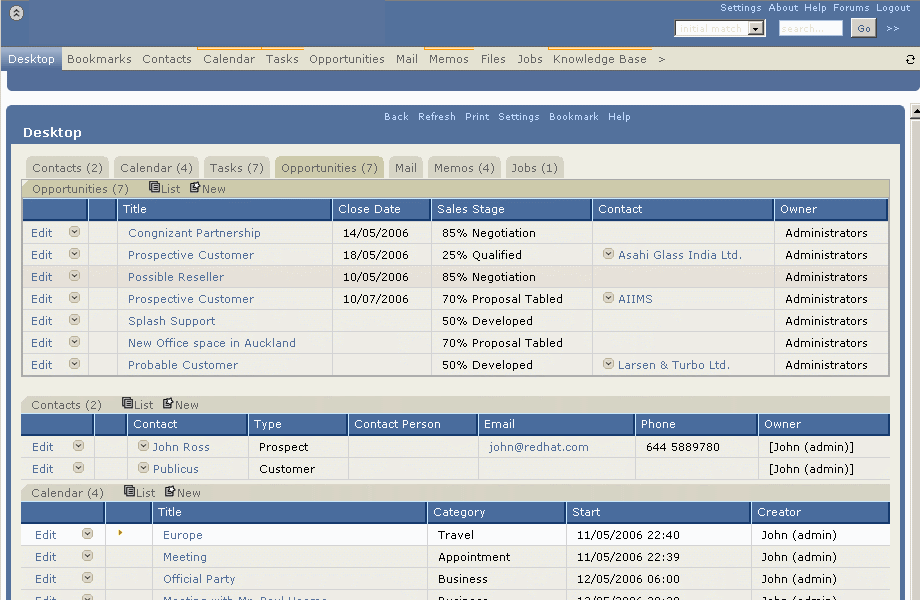Viewport: 920px width, 600px height.
Task: Click the New icon in the Opportunities section
Action: [x=195, y=187]
